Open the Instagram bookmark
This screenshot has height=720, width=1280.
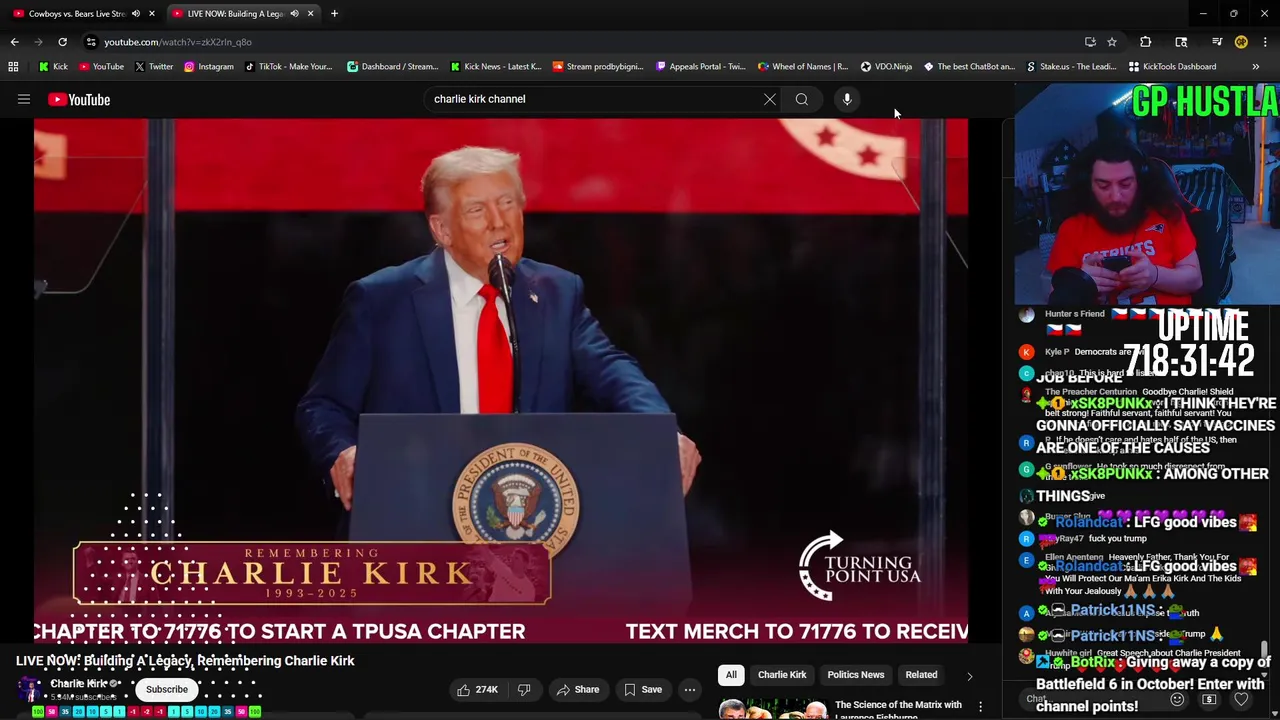tap(208, 66)
